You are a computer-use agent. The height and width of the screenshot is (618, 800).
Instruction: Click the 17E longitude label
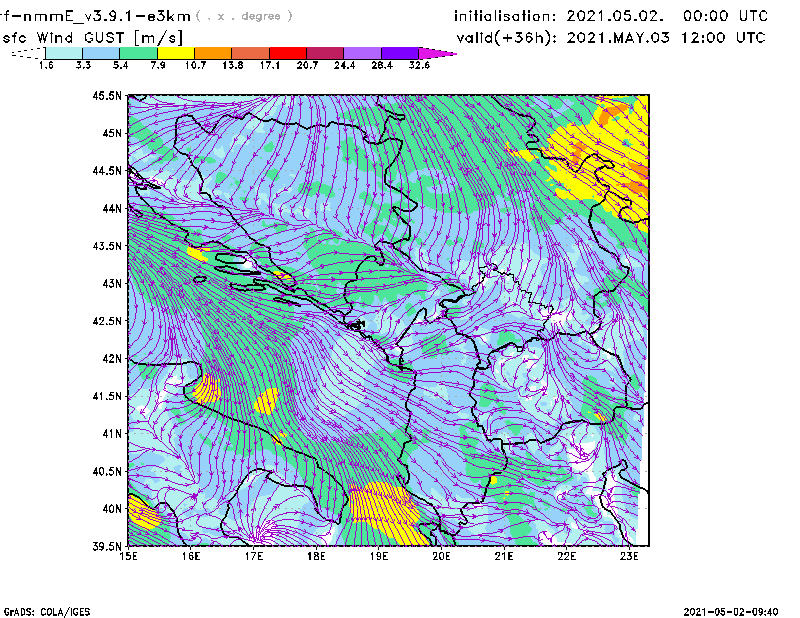click(x=254, y=556)
